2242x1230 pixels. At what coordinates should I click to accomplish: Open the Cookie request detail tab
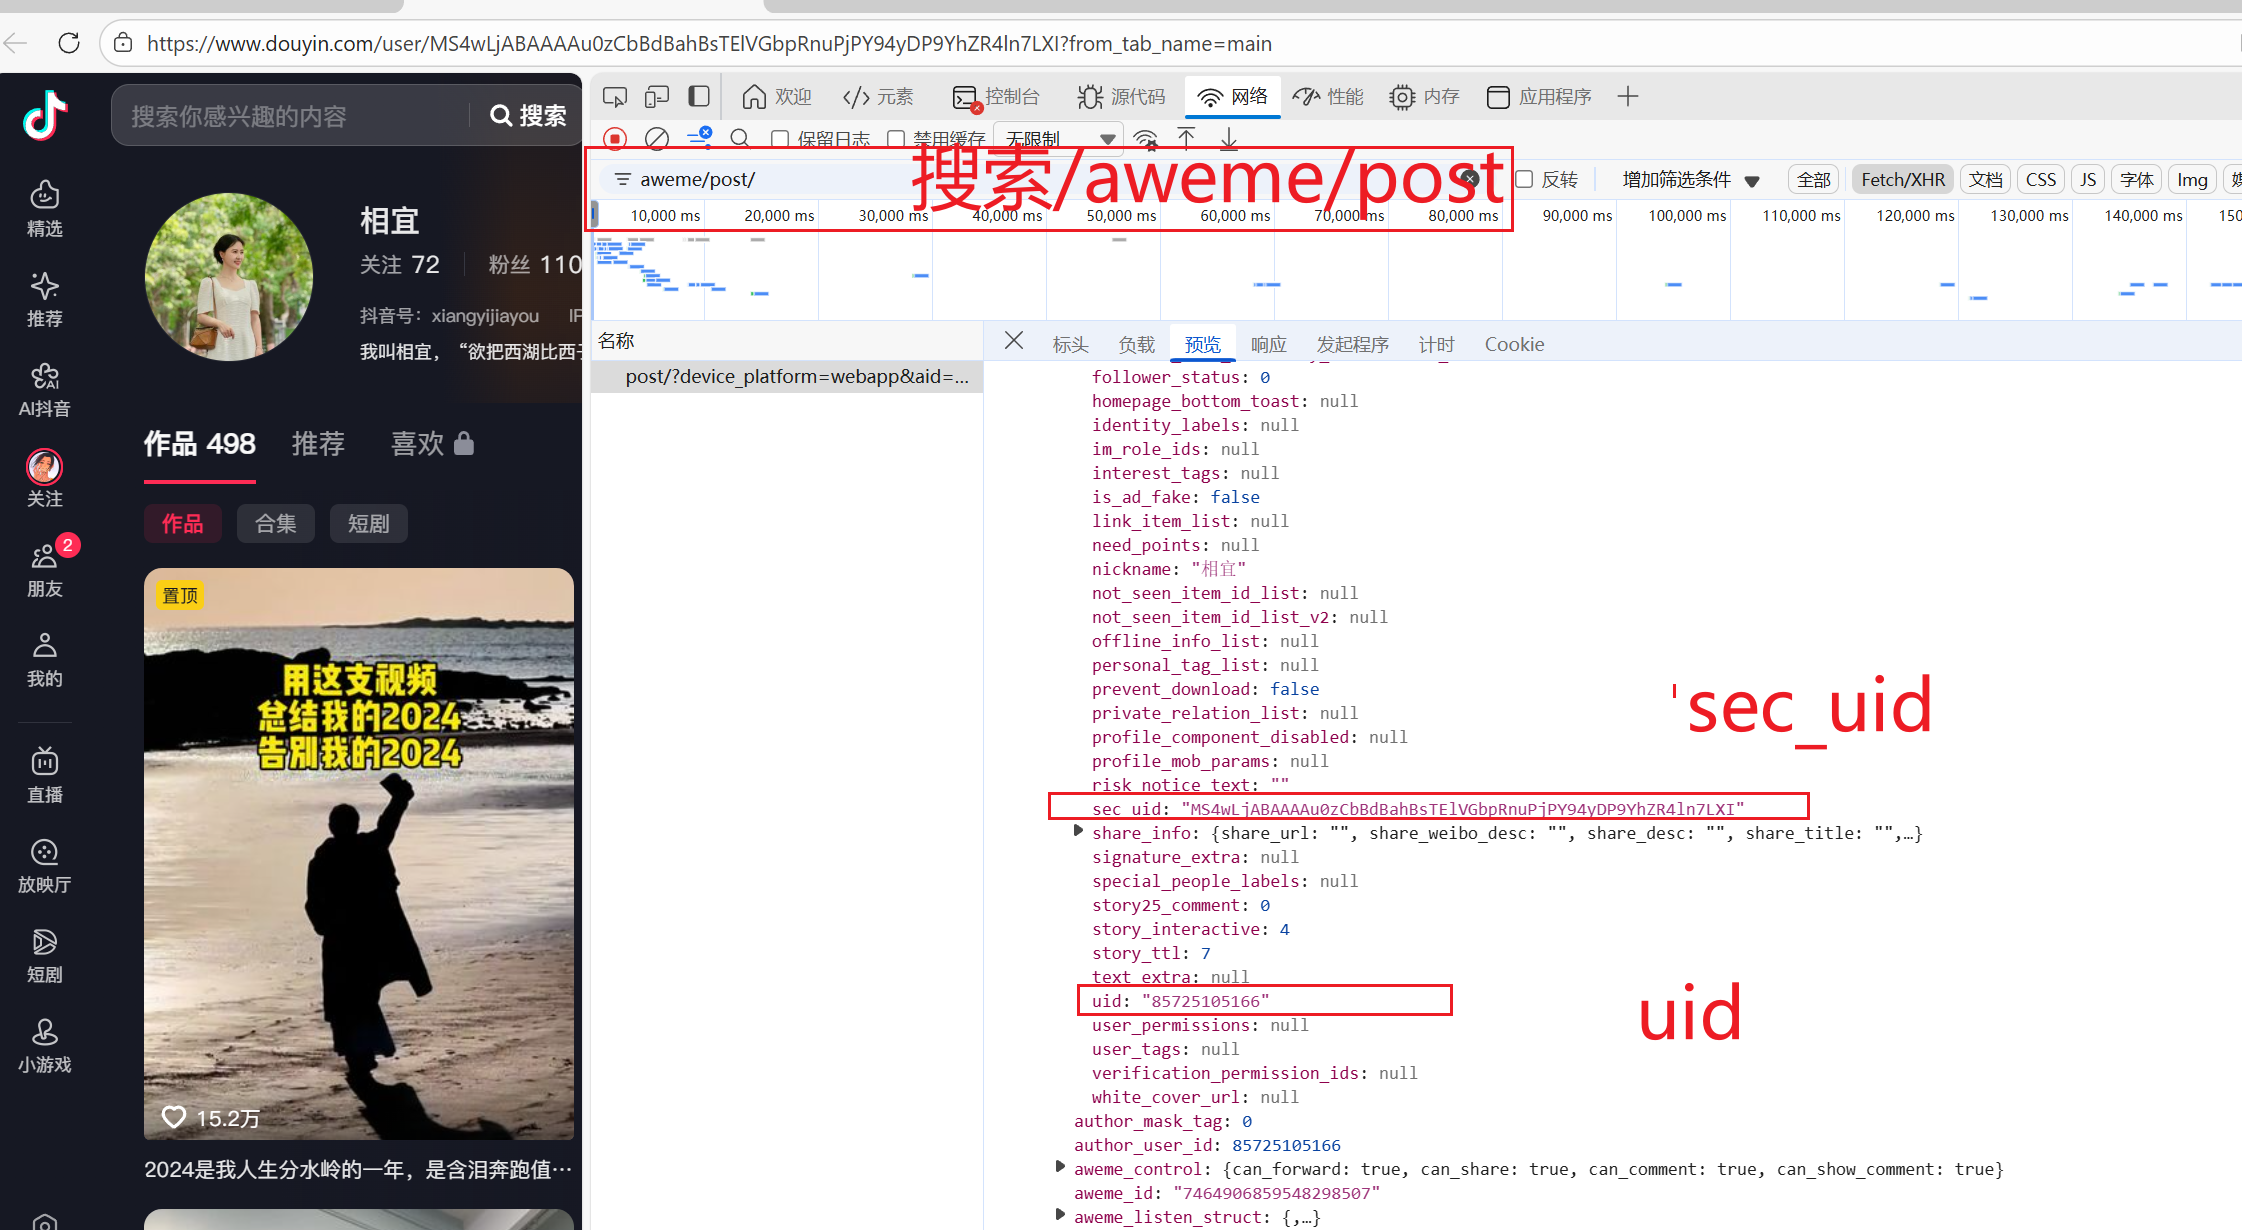(1514, 344)
